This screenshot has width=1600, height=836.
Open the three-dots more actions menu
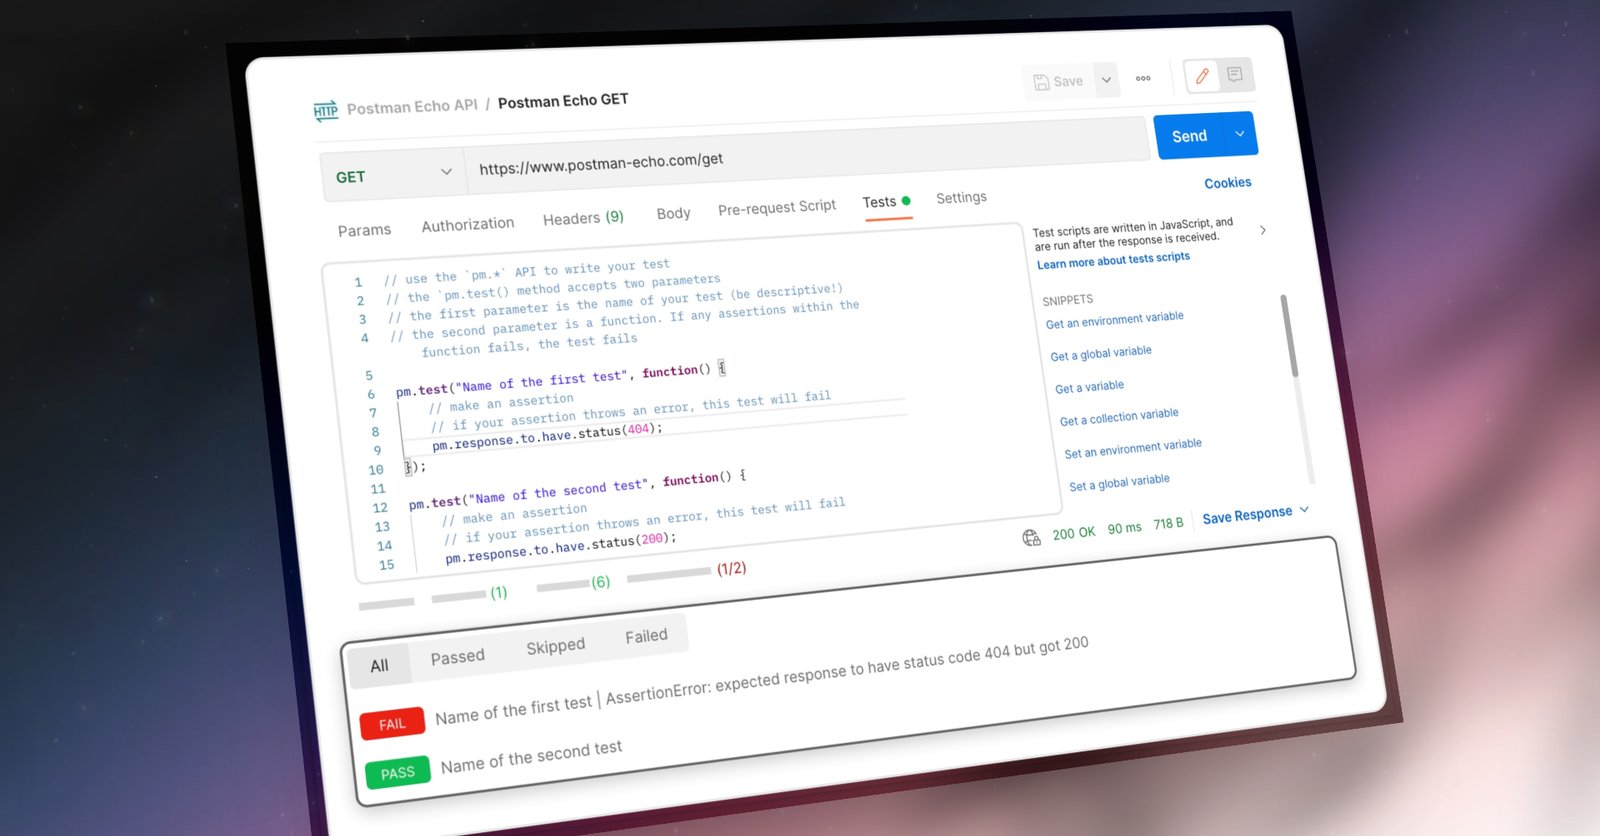1143,78
